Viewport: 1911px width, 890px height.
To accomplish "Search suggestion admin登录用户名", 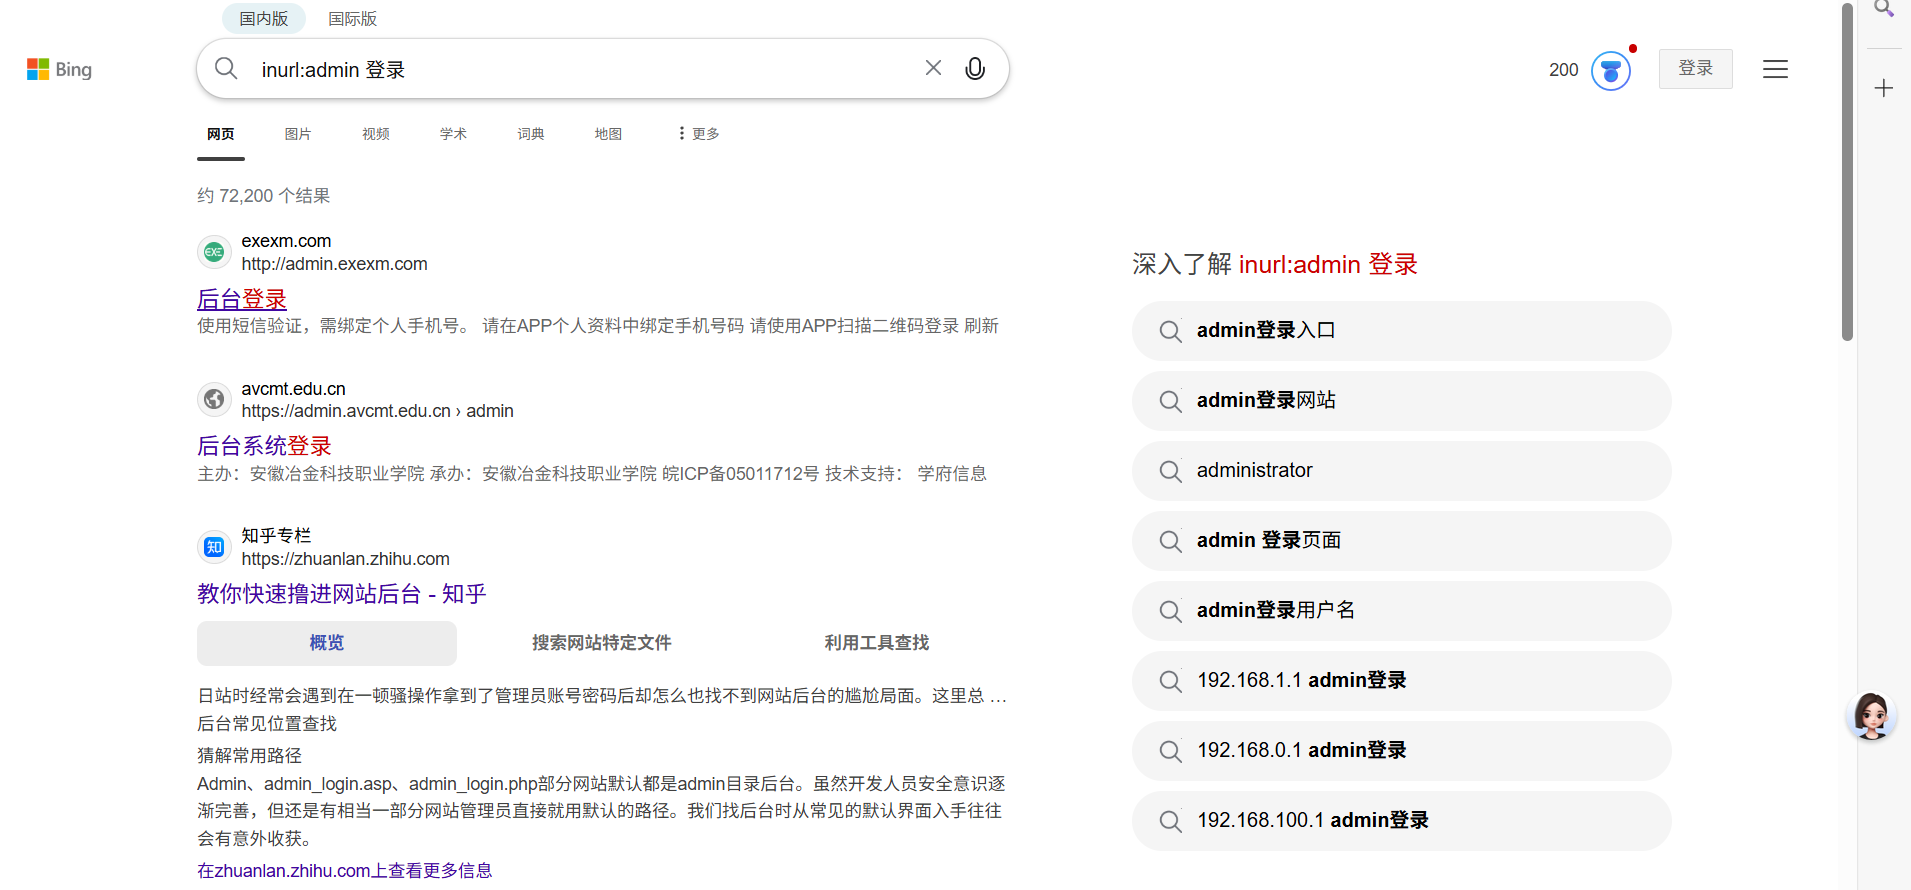I will [1402, 611].
